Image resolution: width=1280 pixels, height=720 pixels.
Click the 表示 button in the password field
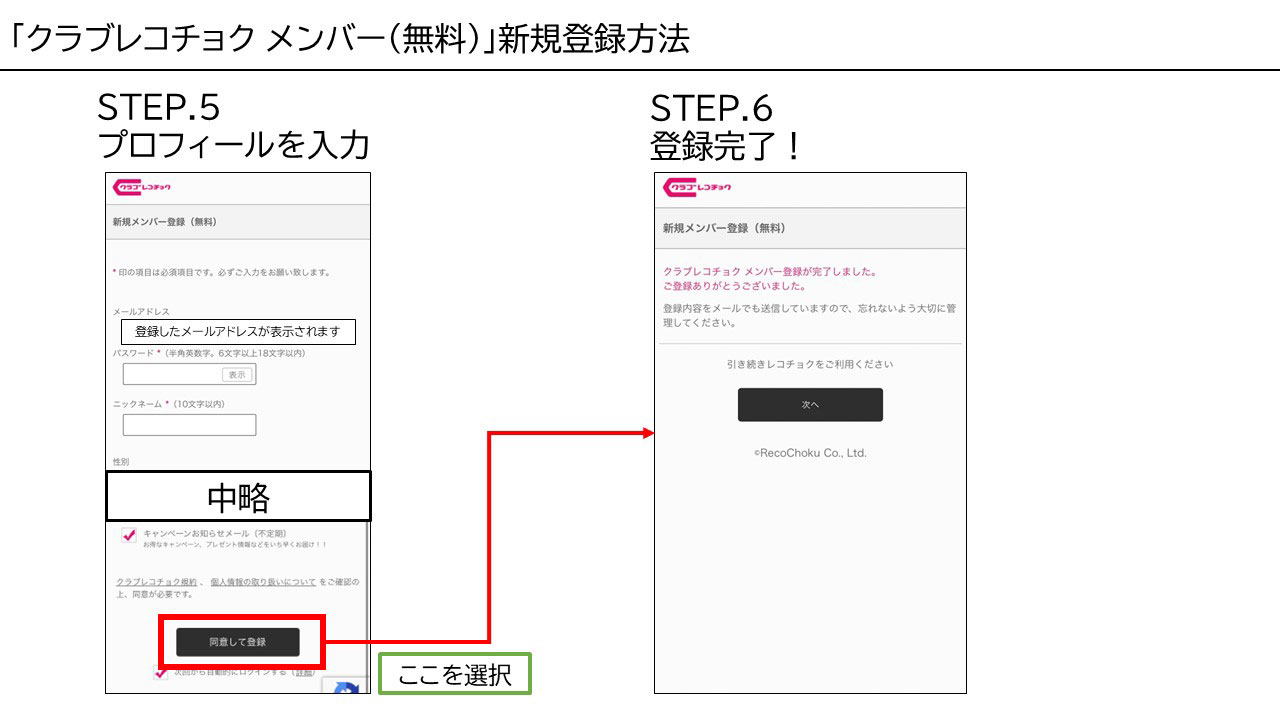pos(236,375)
